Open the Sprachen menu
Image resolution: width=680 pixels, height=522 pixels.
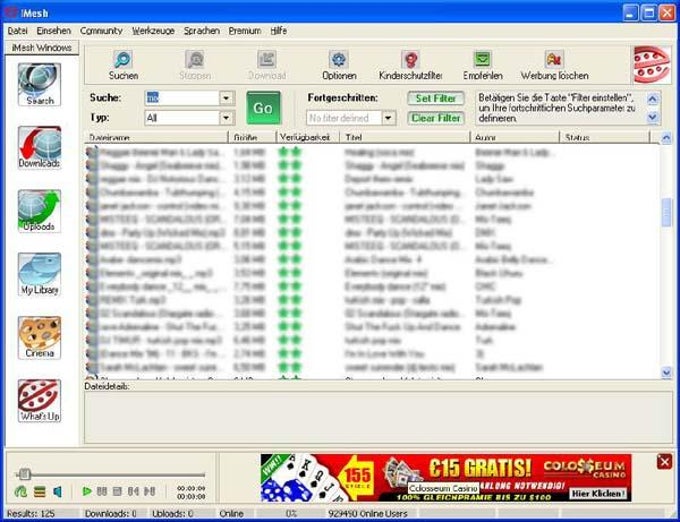click(202, 31)
